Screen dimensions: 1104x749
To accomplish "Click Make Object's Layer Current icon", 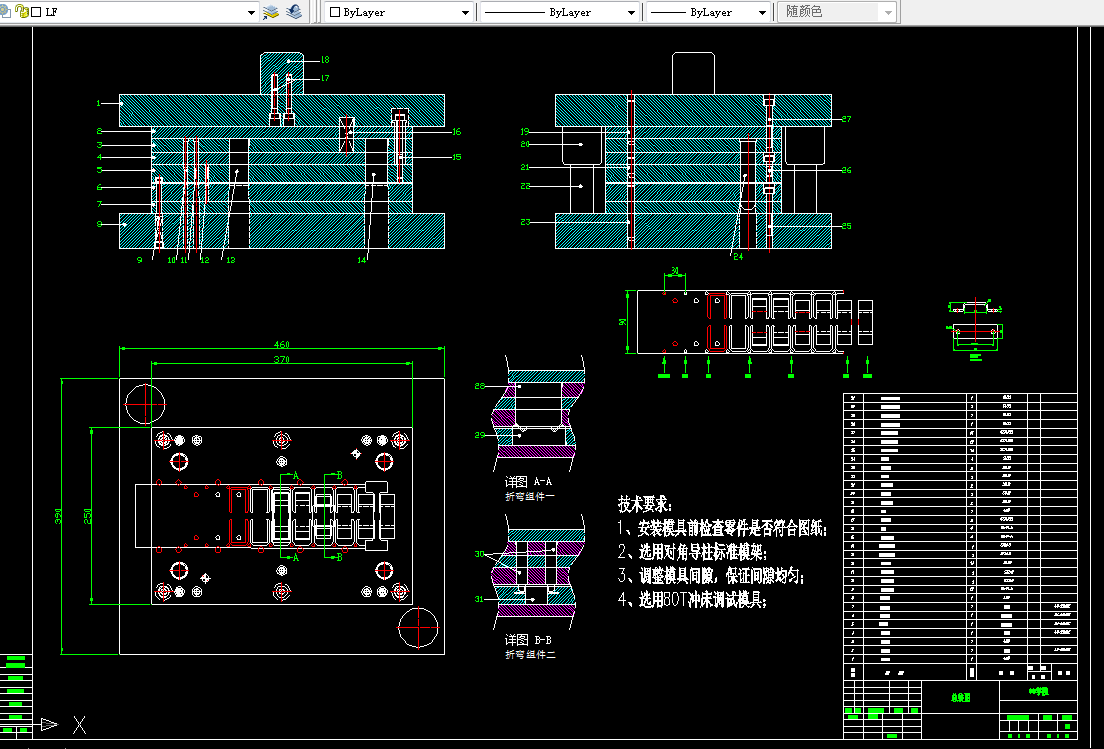I will click(x=271, y=12).
